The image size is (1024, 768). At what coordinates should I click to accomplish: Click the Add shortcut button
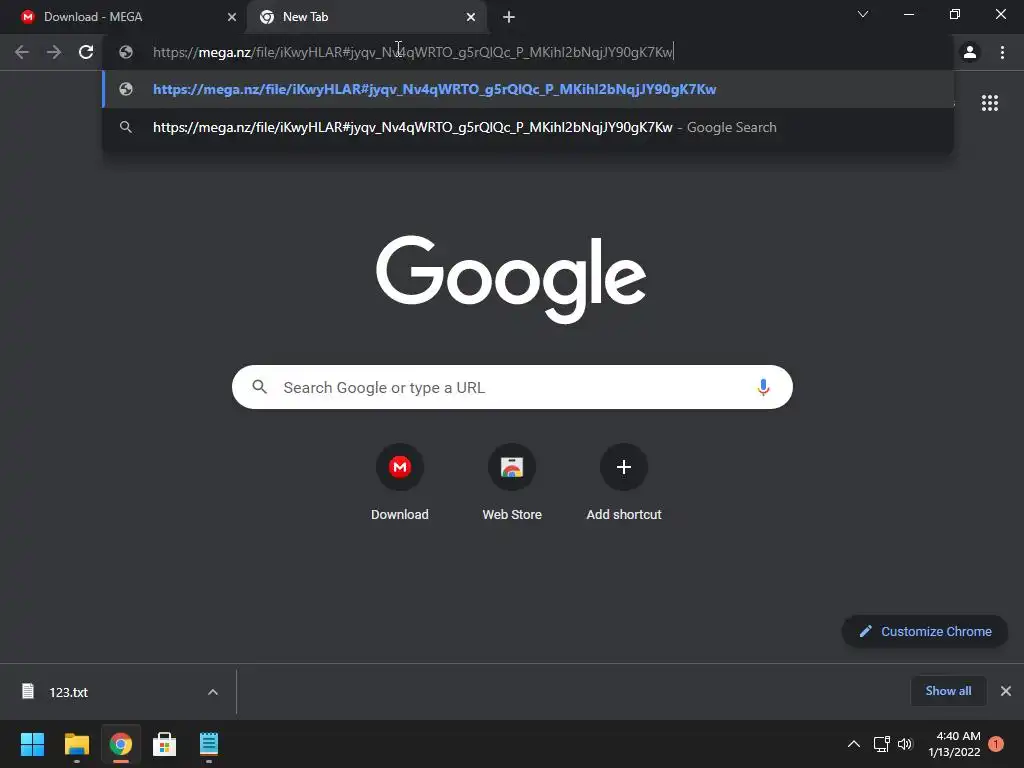[624, 482]
